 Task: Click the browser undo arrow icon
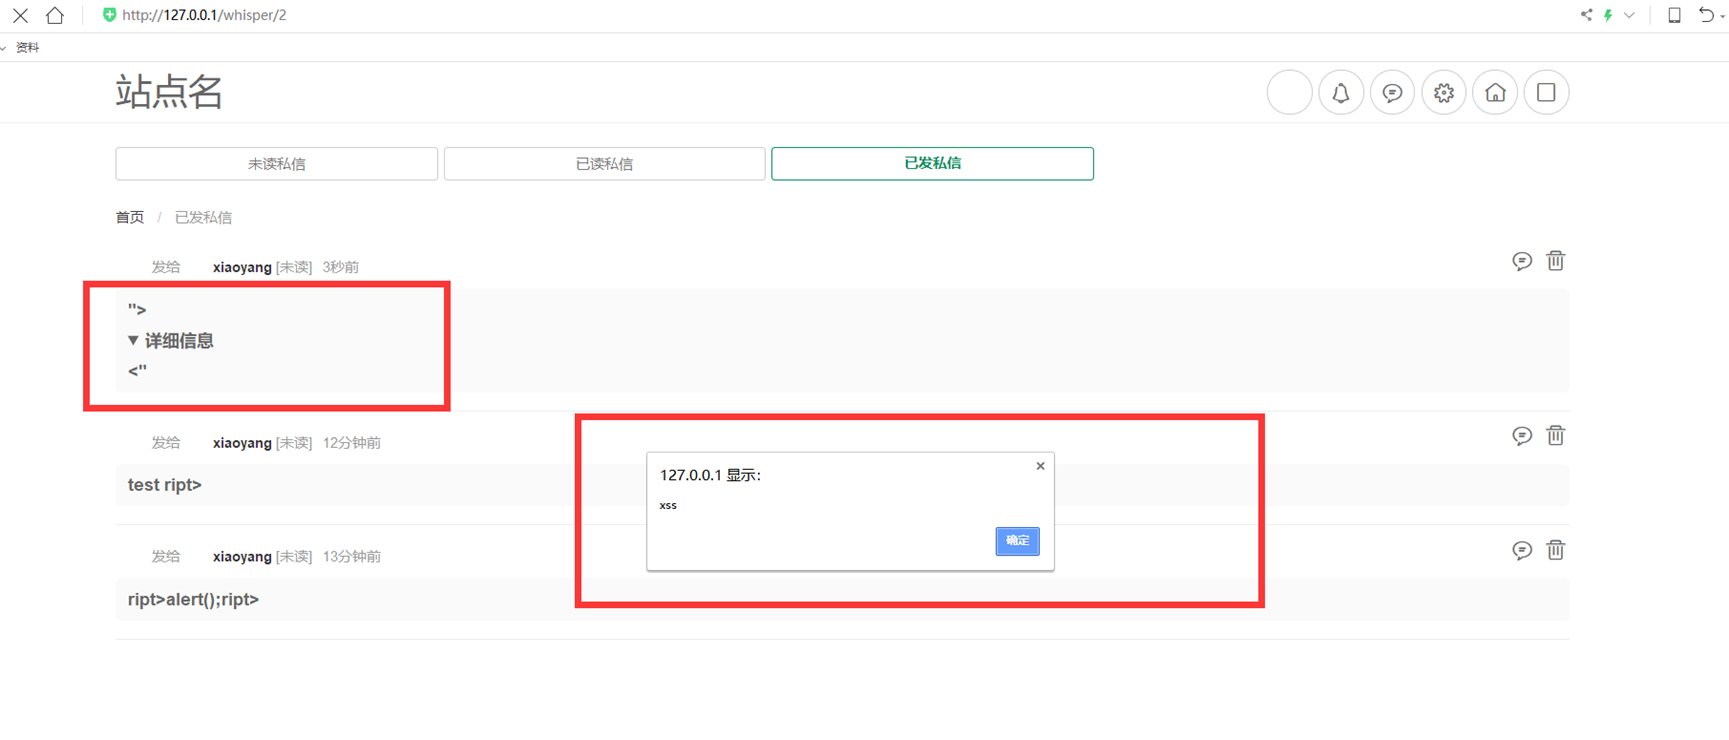(1706, 15)
